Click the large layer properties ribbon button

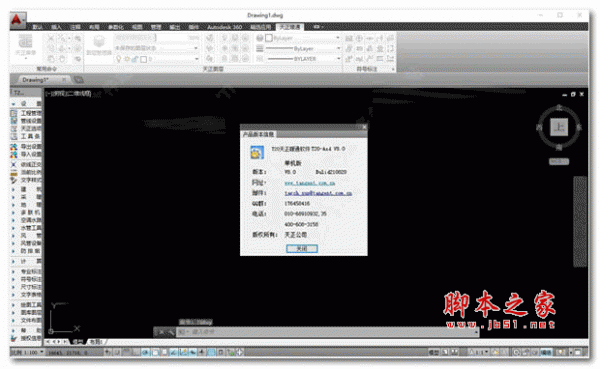click(99, 45)
